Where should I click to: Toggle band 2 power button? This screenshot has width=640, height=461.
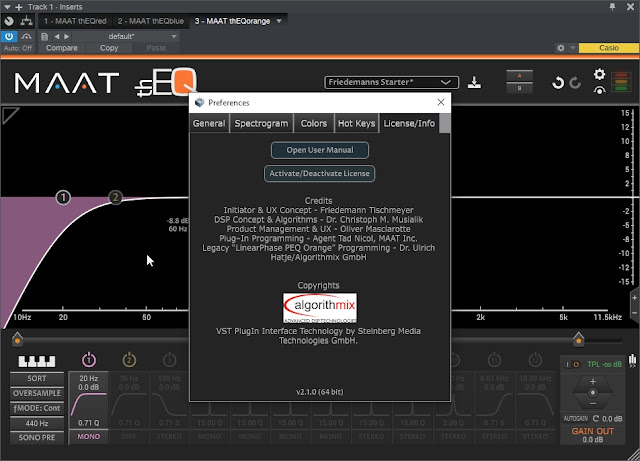[x=129, y=360]
